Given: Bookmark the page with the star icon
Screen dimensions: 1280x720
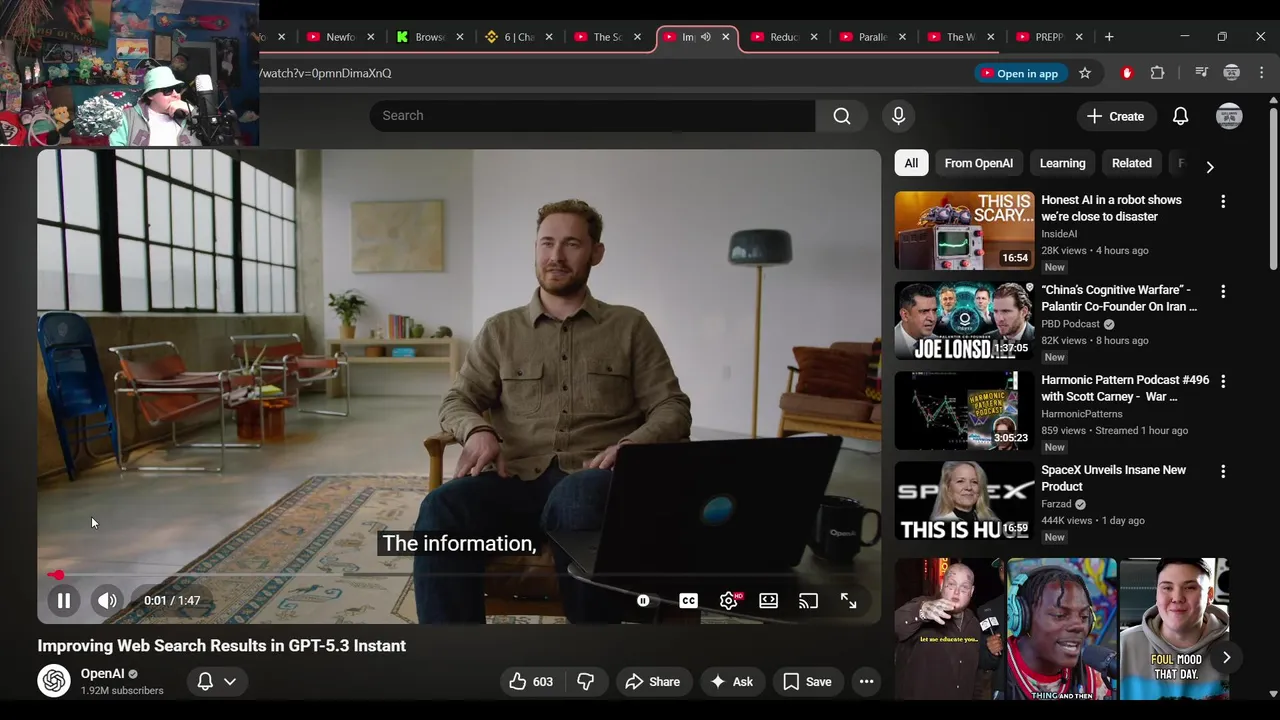Looking at the screenshot, I should coord(1085,73).
